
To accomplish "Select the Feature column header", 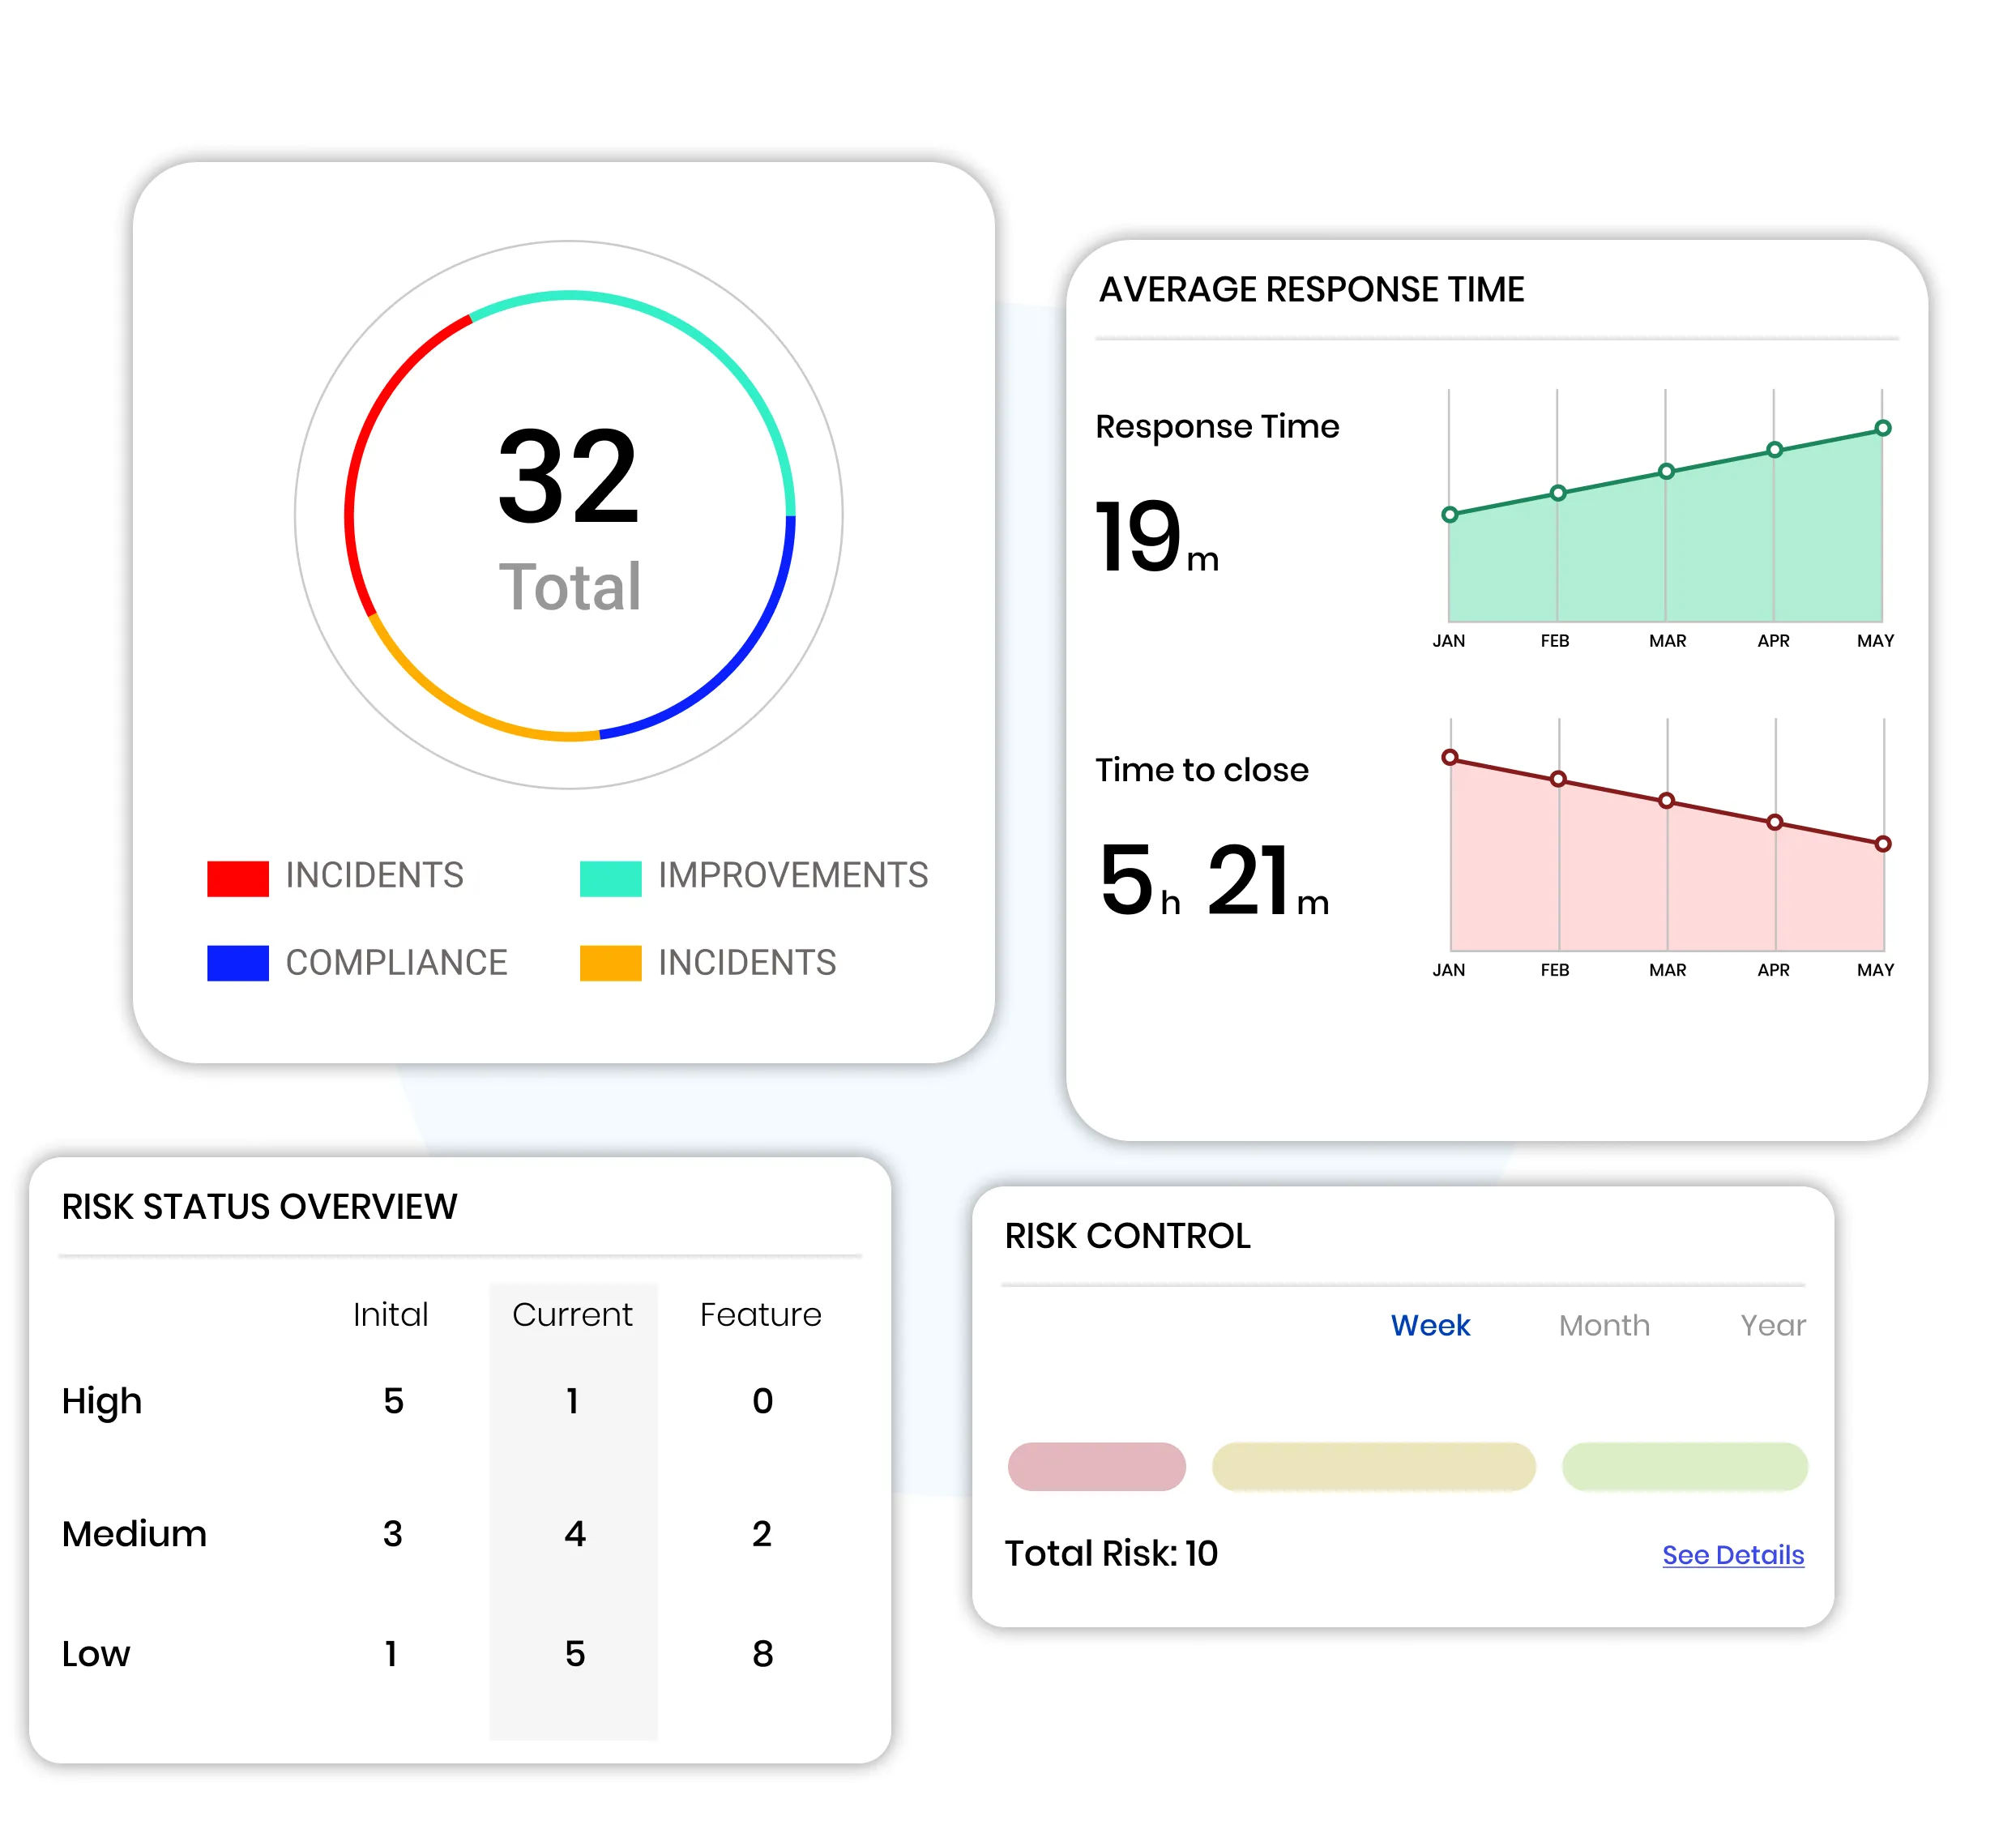I will click(760, 1314).
